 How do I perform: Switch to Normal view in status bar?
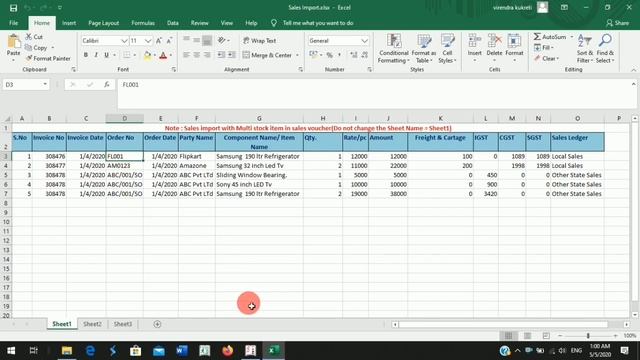click(x=508, y=336)
